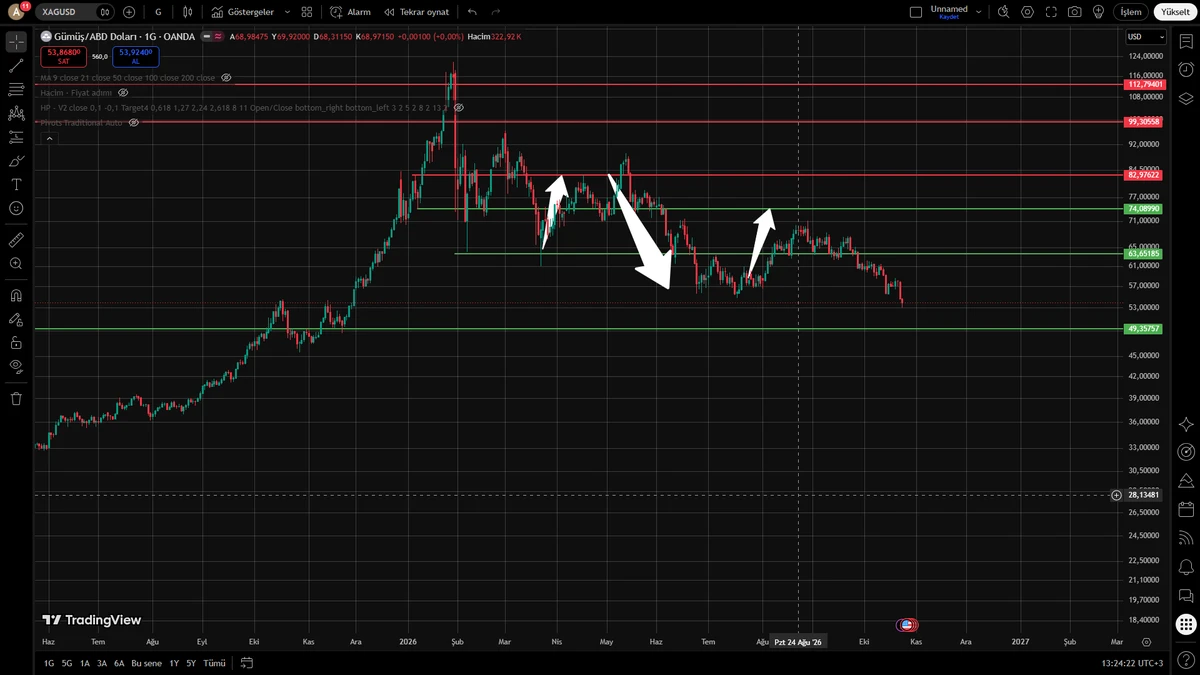This screenshot has height=675, width=1200.
Task: Open quick search icon in top bar
Action: point(1003,12)
